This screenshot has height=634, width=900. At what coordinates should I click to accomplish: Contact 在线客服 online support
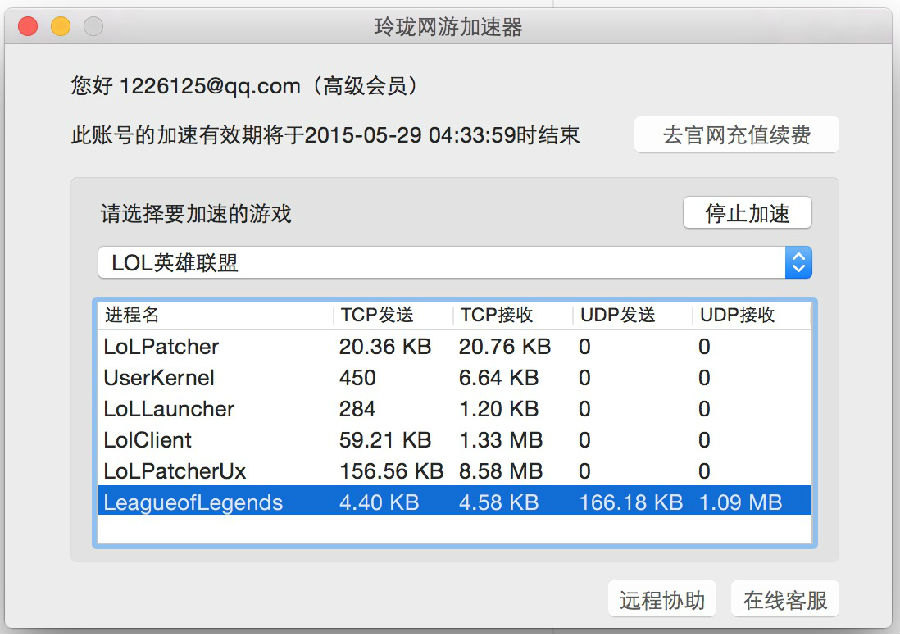coord(785,600)
